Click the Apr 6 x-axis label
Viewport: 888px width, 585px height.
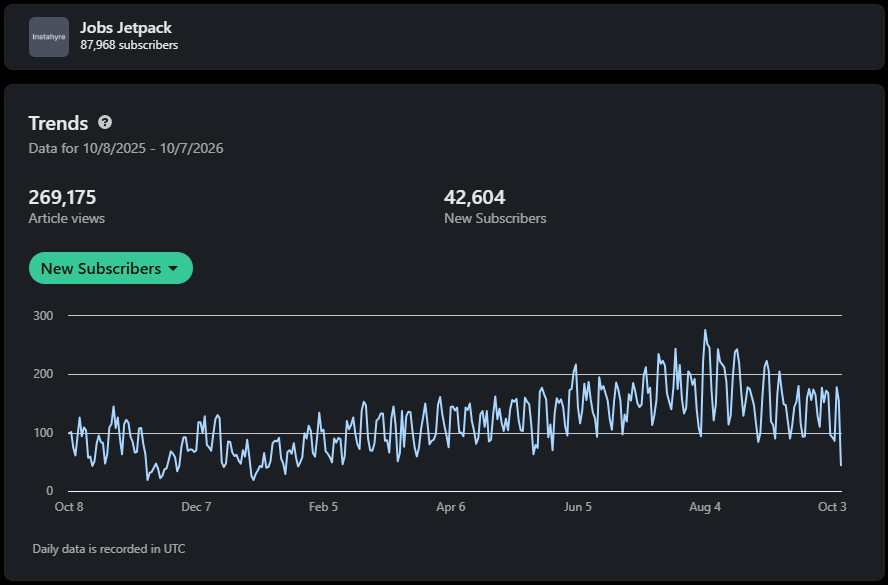(x=451, y=507)
